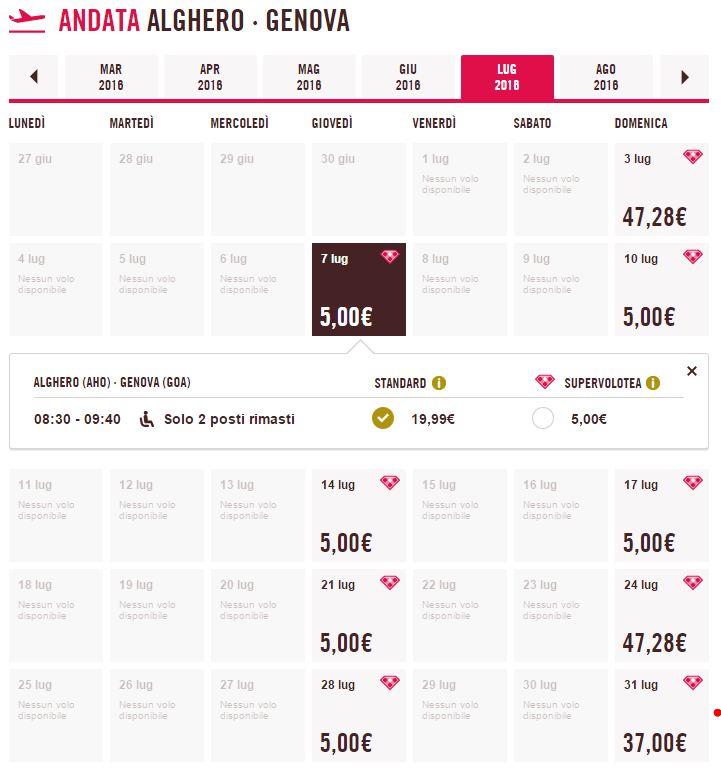
Task: Click the selected 7 lug date cell
Action: pos(359,289)
